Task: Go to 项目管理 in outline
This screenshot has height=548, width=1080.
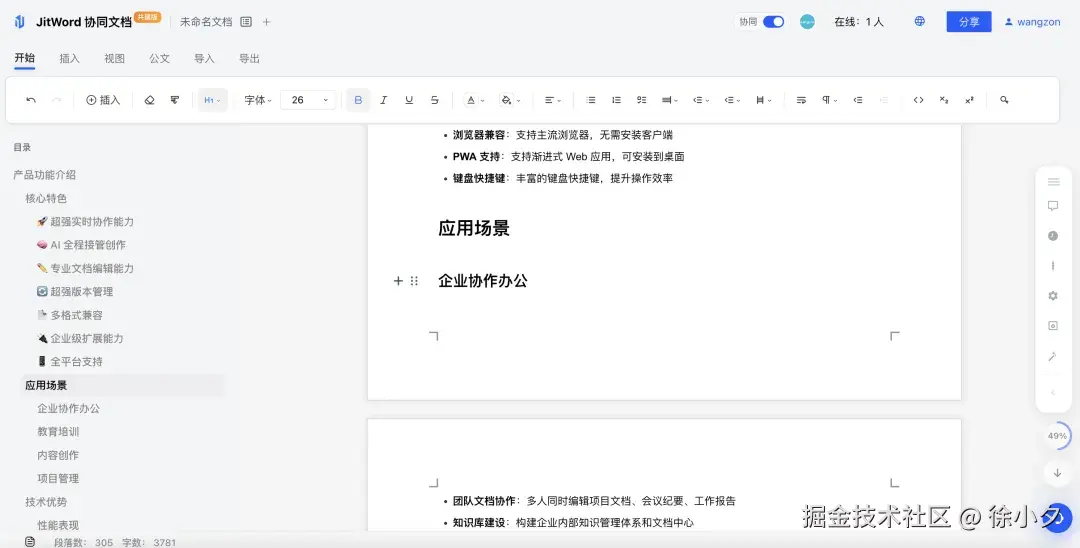Action: [59, 478]
